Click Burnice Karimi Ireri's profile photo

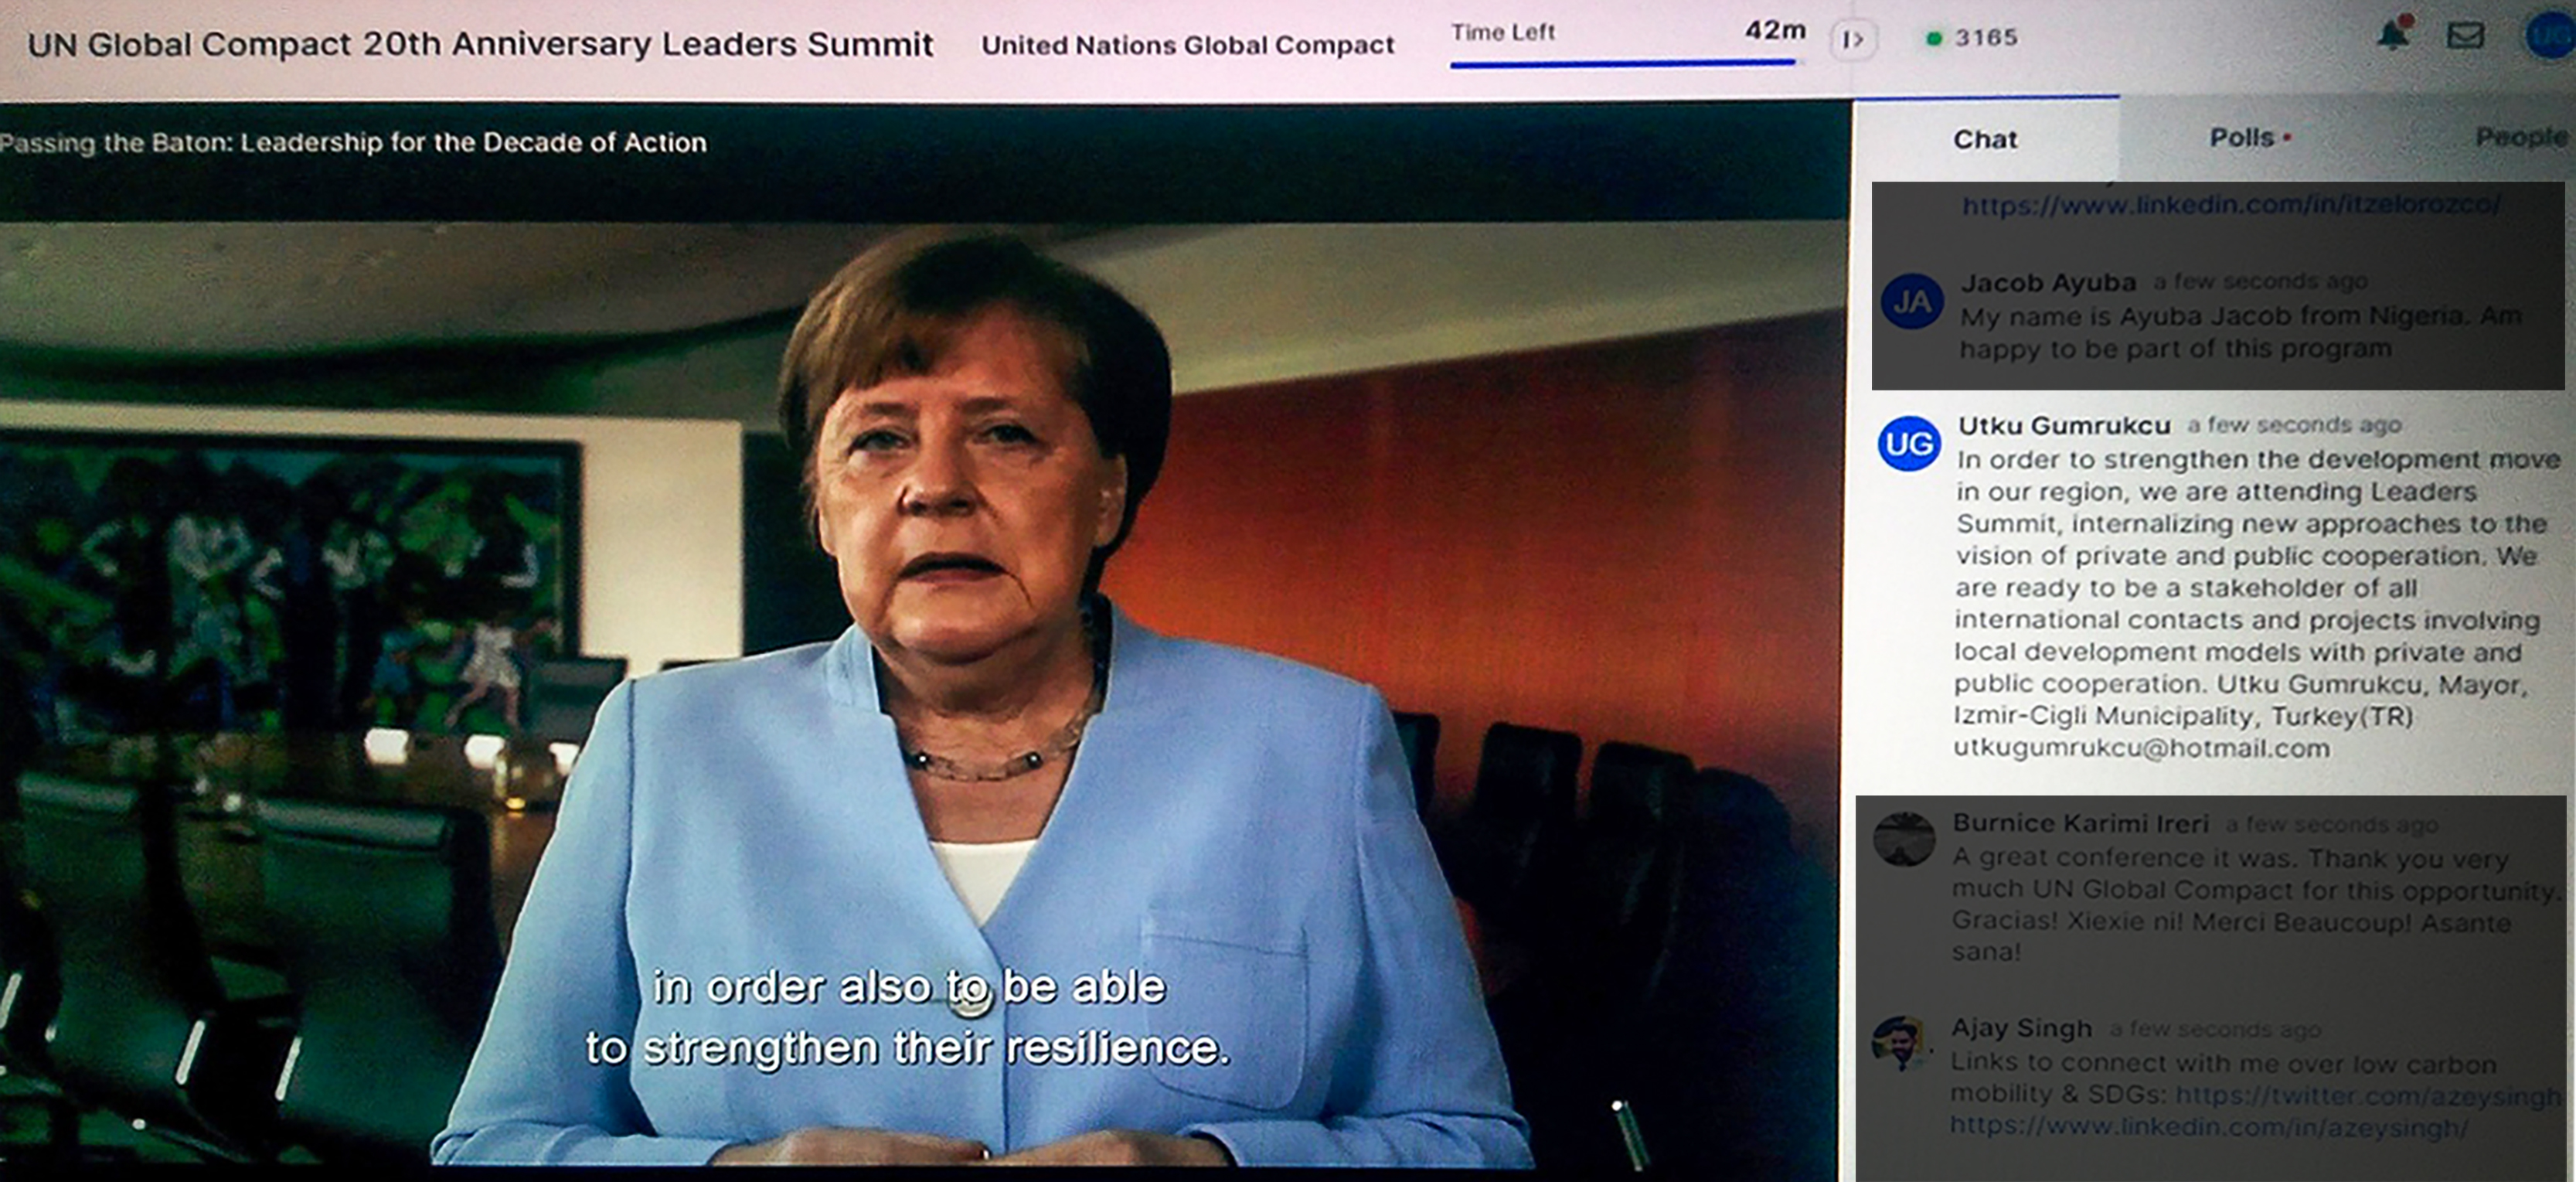pyautogui.click(x=1904, y=839)
